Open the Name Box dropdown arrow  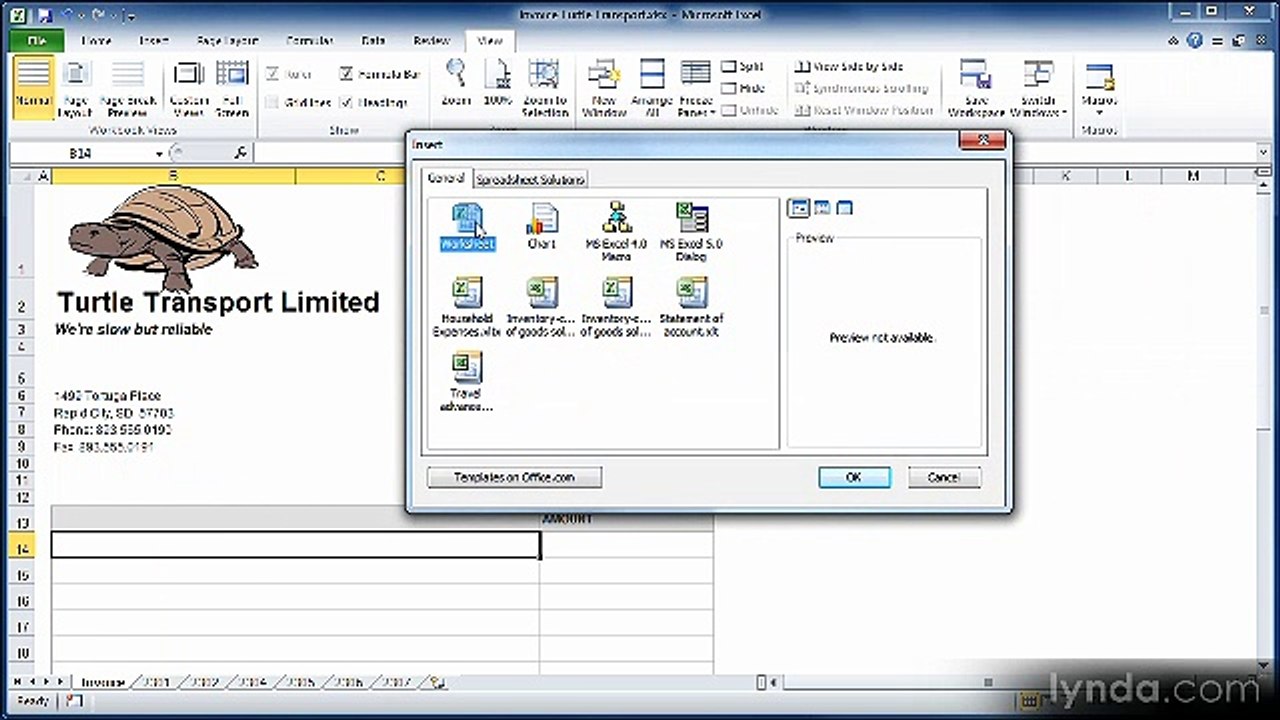point(160,154)
